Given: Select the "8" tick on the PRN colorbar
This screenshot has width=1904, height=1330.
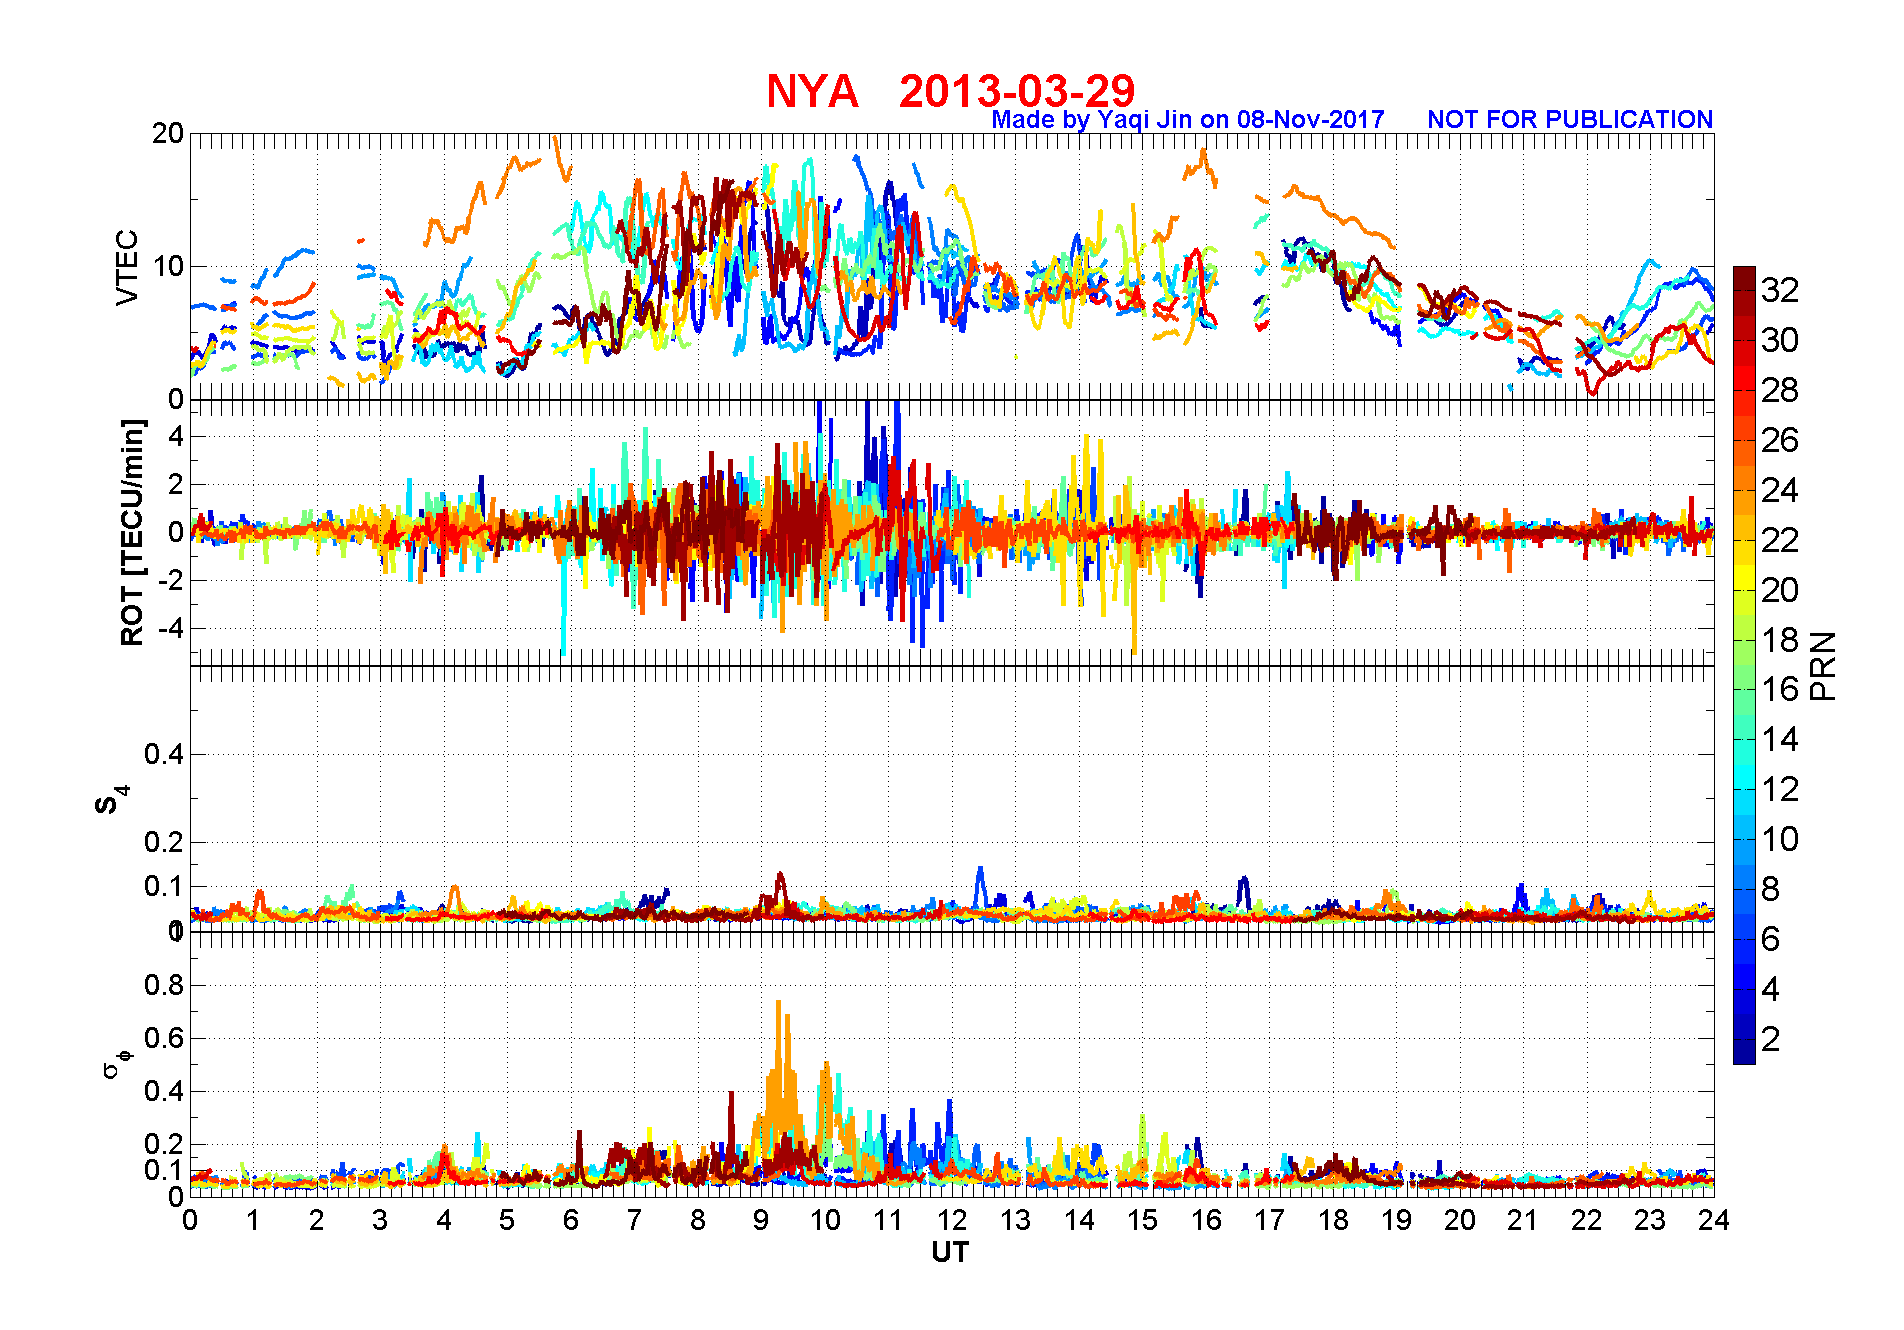Looking at the screenshot, I should (1771, 889).
